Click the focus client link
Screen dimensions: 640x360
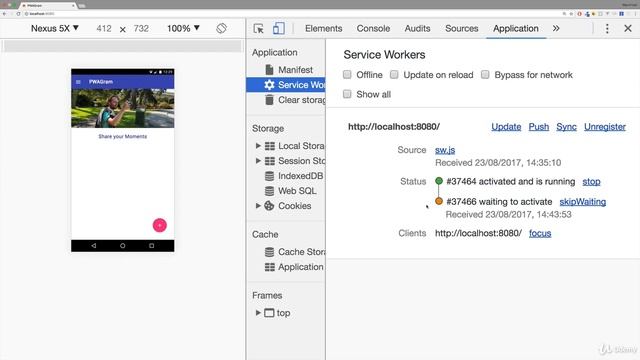point(540,233)
